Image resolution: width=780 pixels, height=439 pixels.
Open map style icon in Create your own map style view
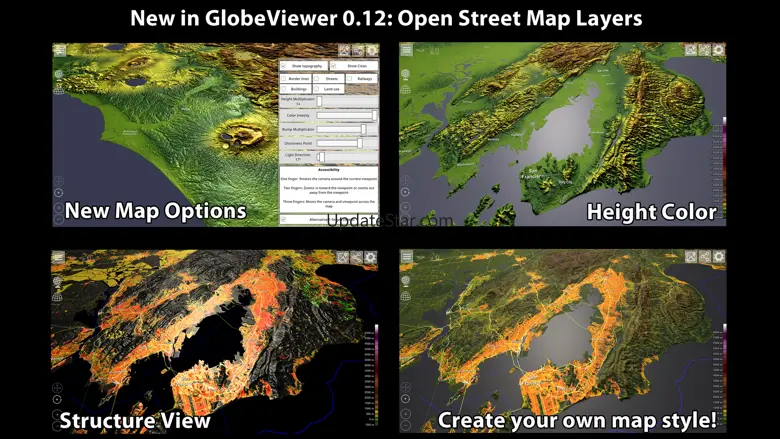(691, 257)
